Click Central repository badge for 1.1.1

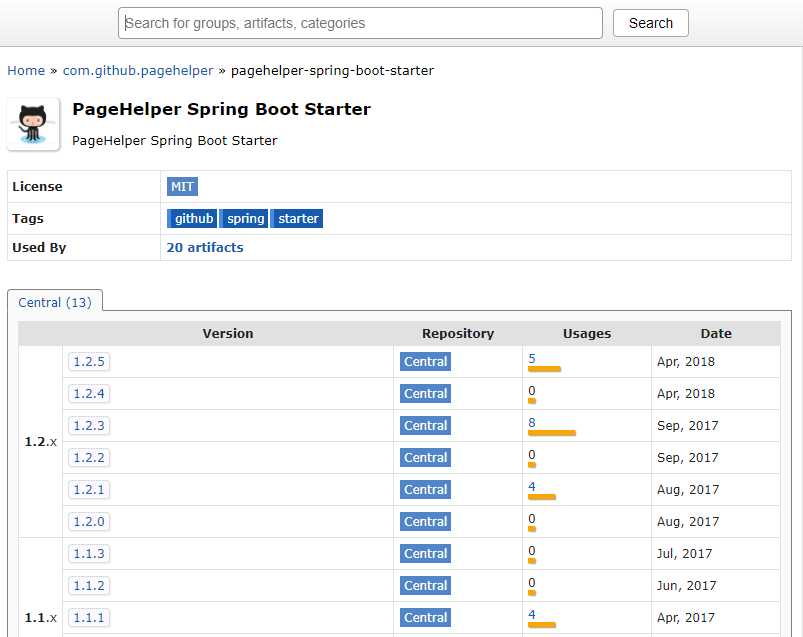(x=425, y=618)
